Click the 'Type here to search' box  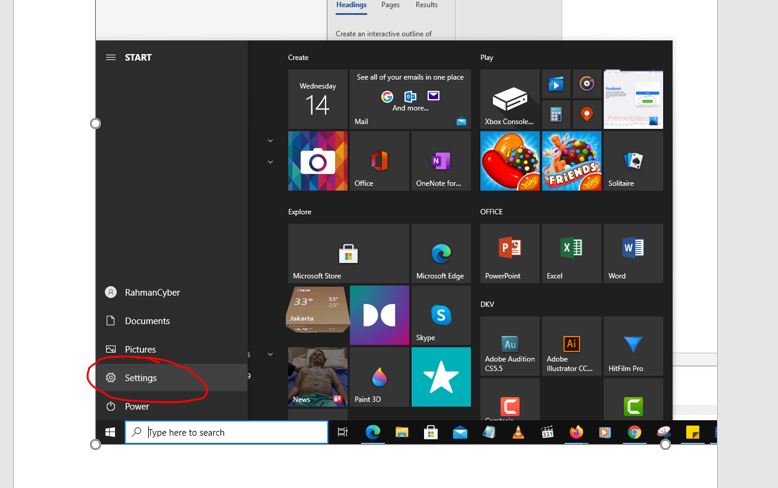pos(226,432)
